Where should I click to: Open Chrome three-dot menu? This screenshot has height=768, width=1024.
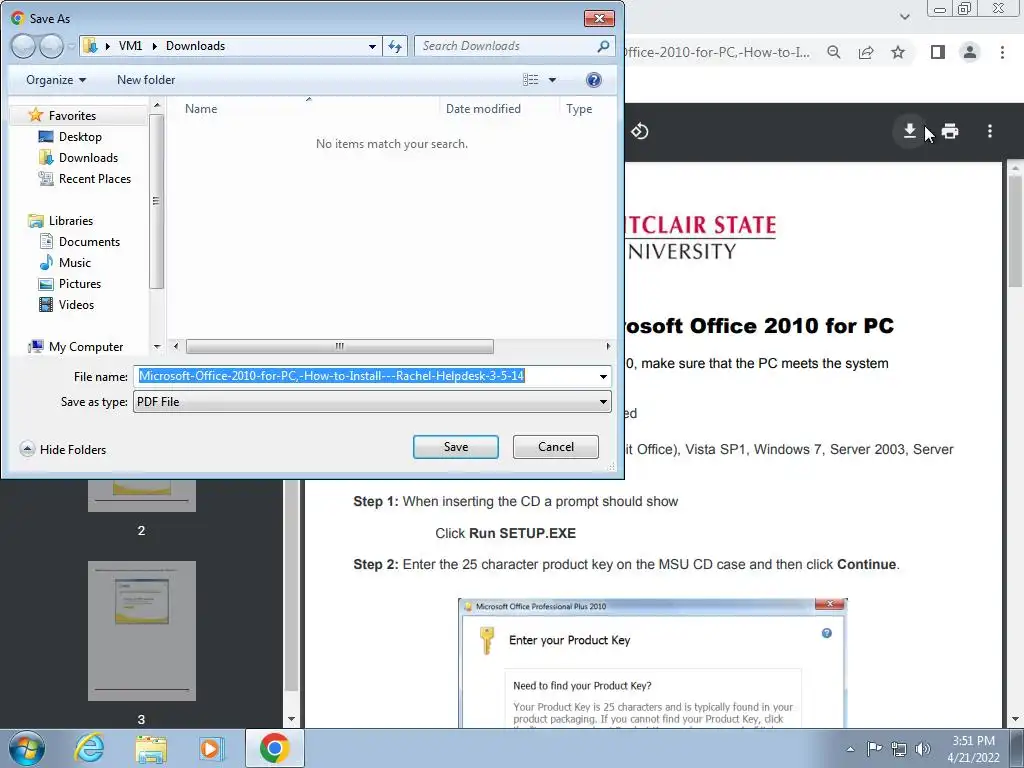1002,52
